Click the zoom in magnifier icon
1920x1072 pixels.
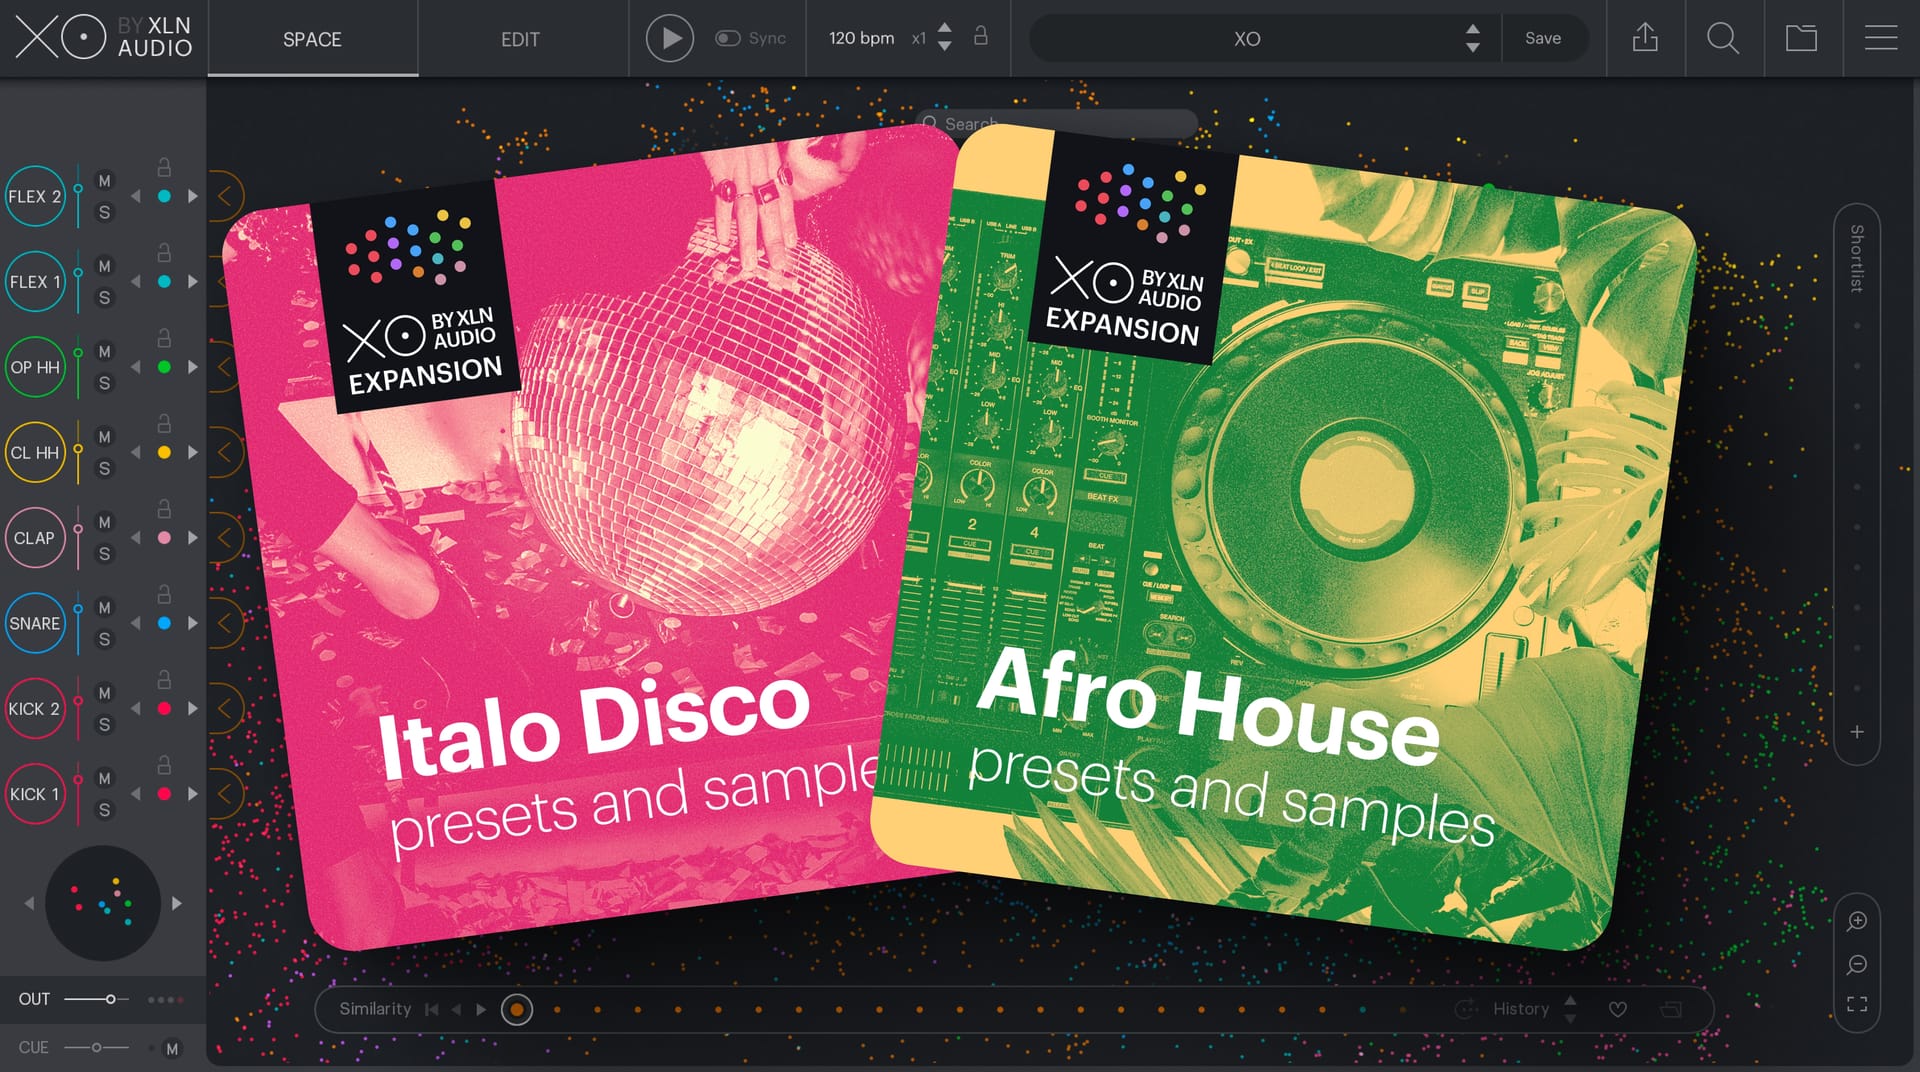(x=1857, y=921)
